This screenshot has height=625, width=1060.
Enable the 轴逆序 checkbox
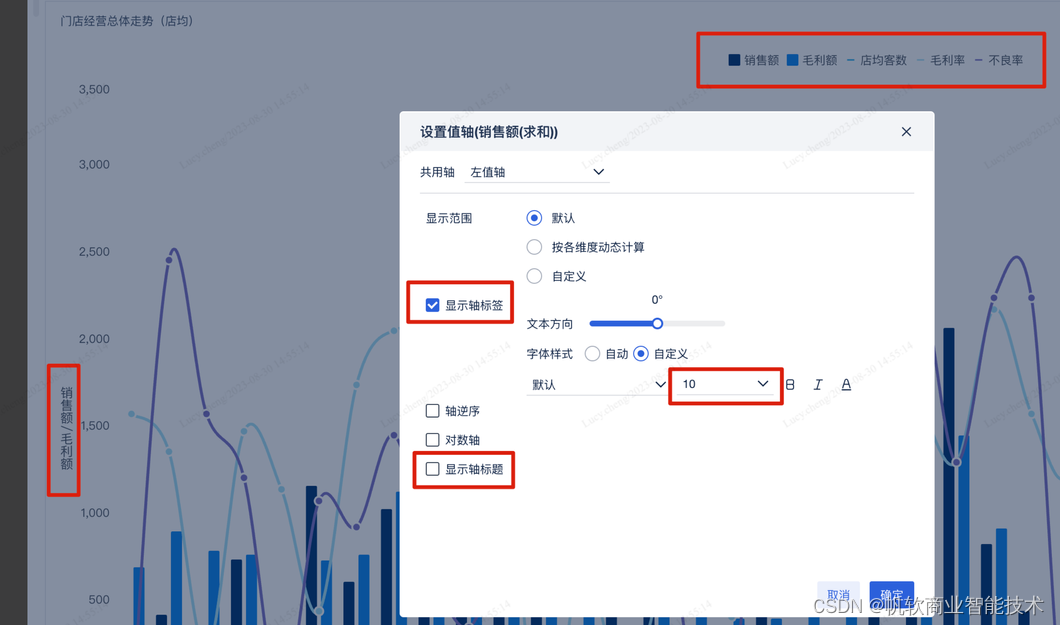433,411
